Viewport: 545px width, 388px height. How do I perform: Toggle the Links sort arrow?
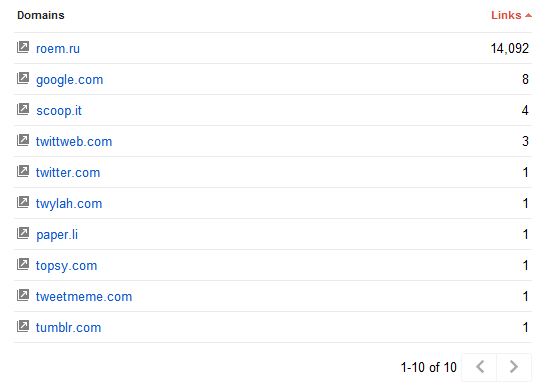tap(528, 15)
